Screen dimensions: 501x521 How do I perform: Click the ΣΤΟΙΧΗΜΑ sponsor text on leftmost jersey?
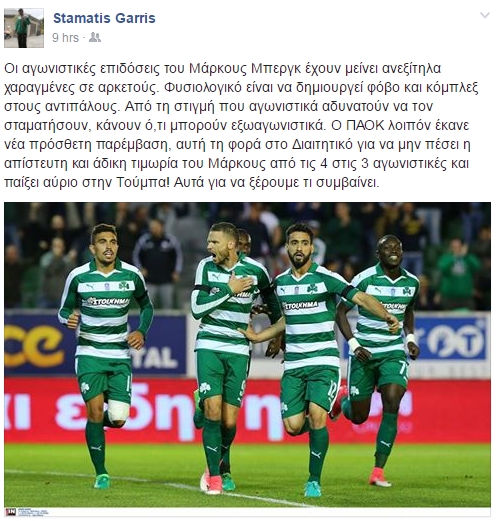pos(107,302)
